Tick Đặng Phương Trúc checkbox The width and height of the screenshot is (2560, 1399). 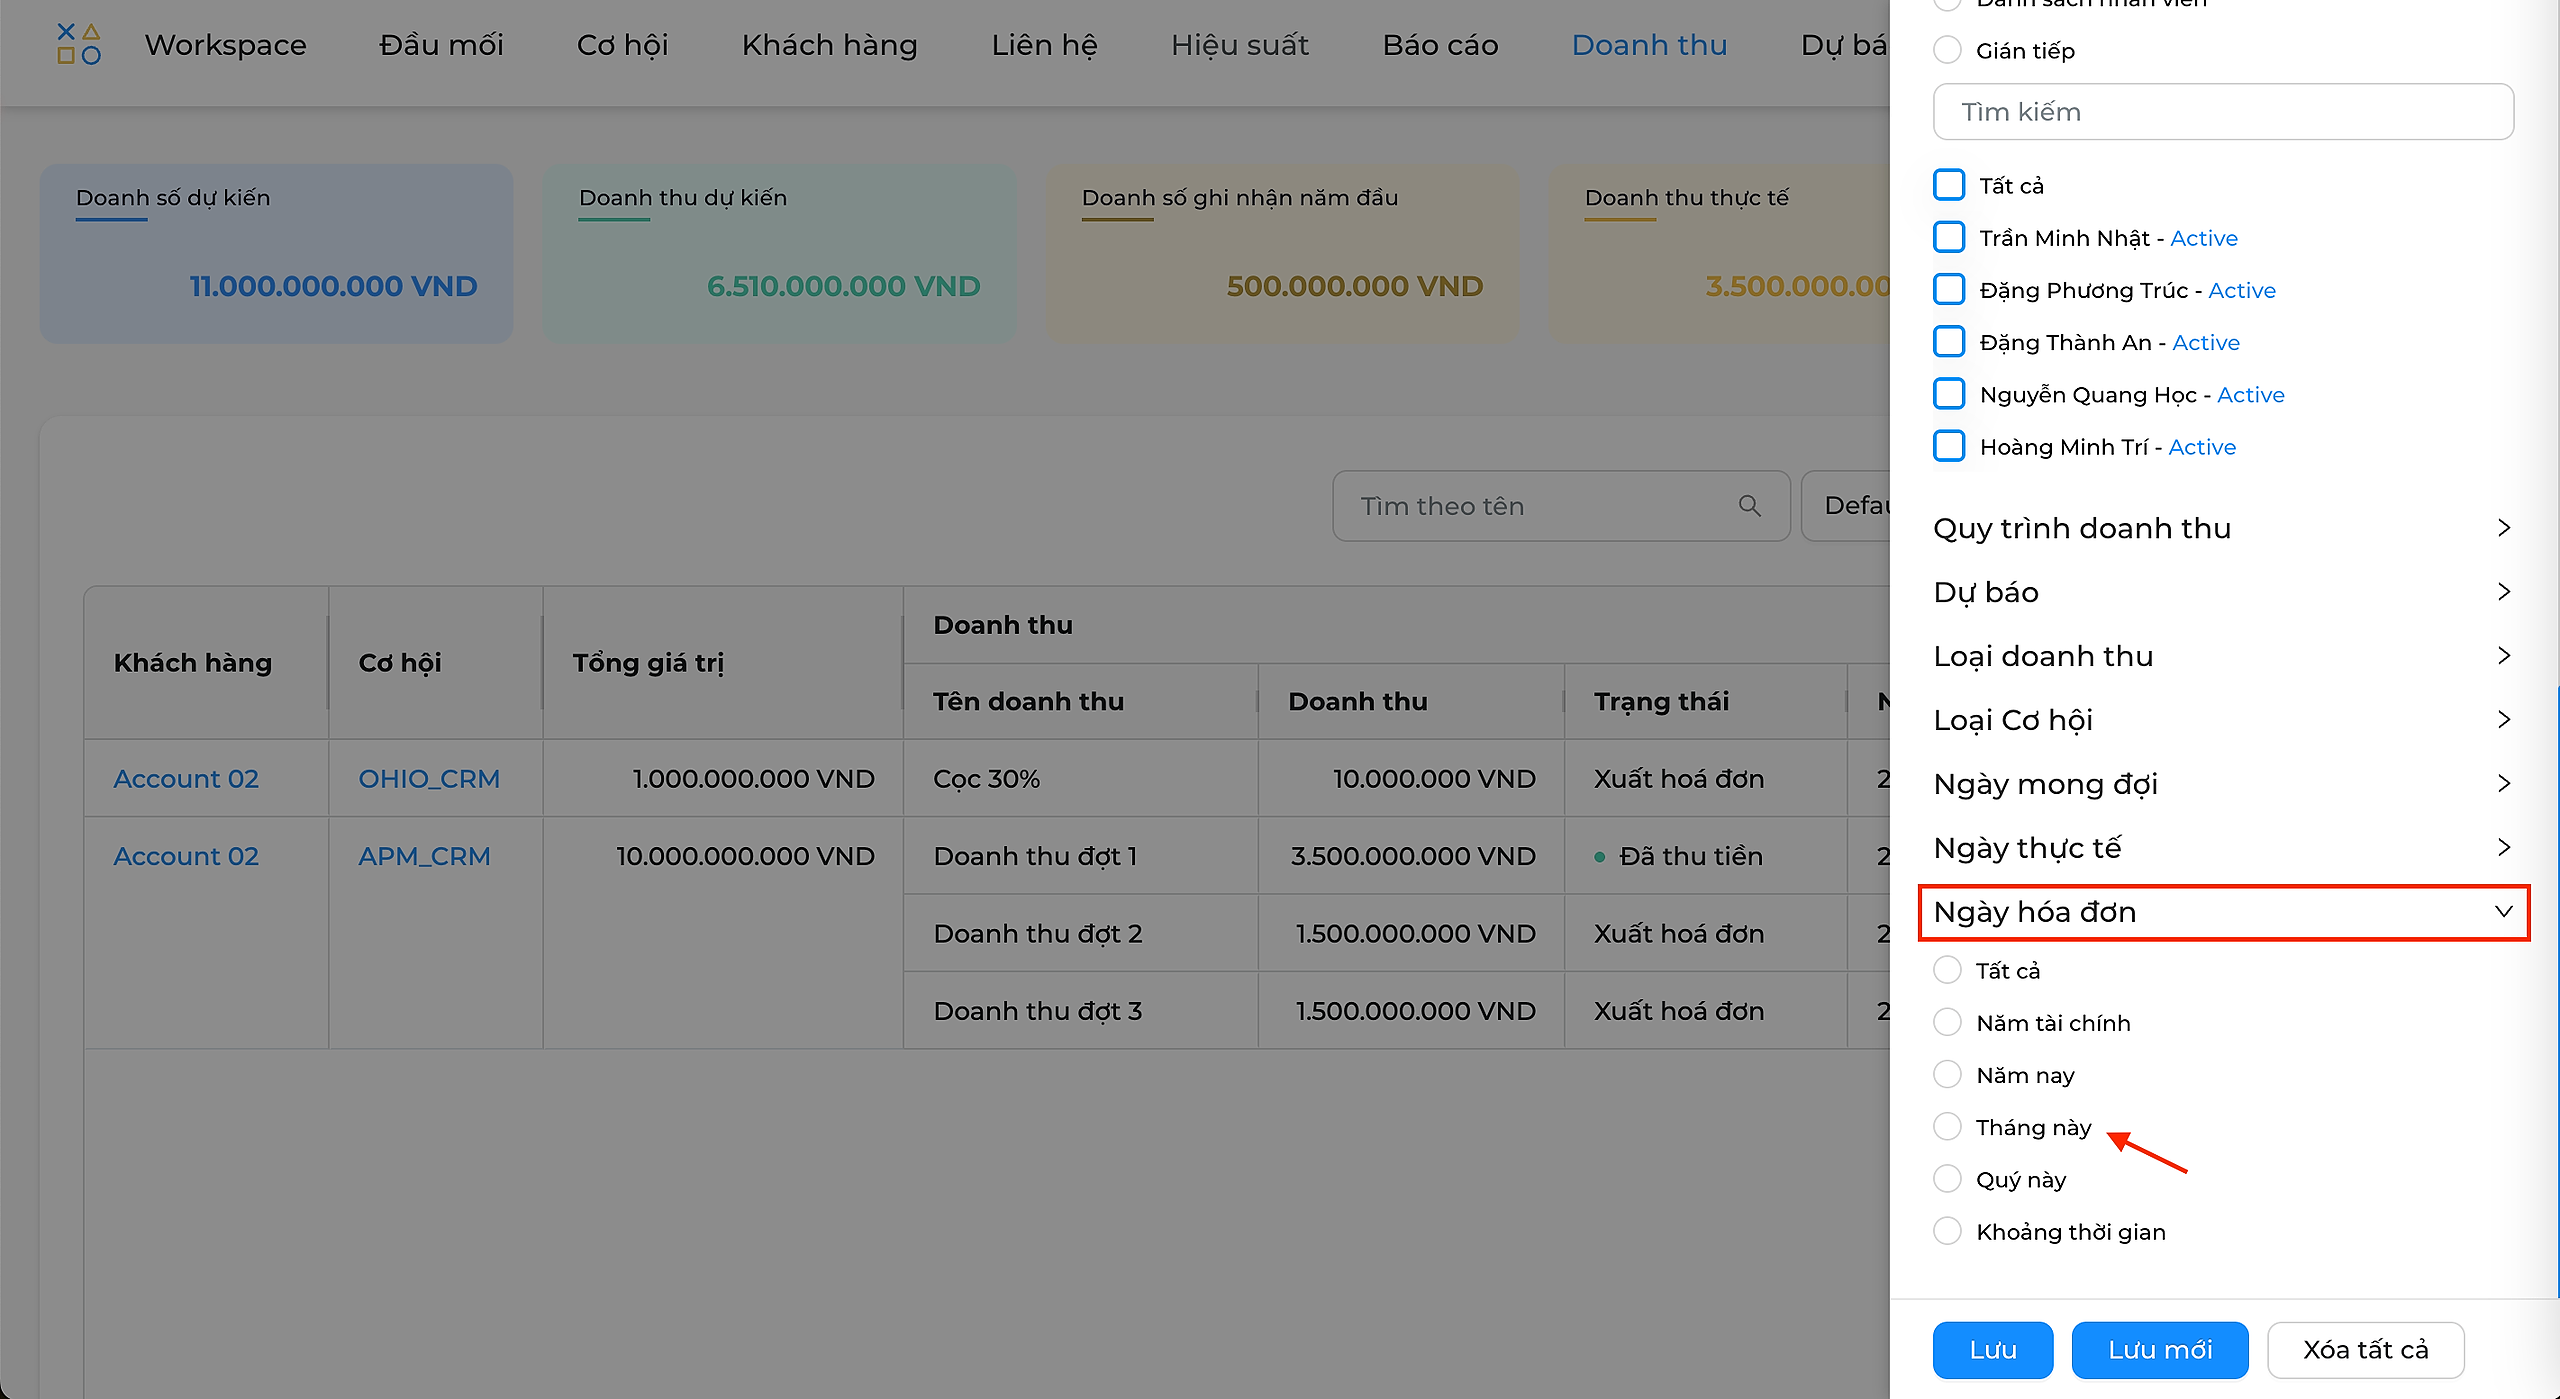click(x=1949, y=289)
